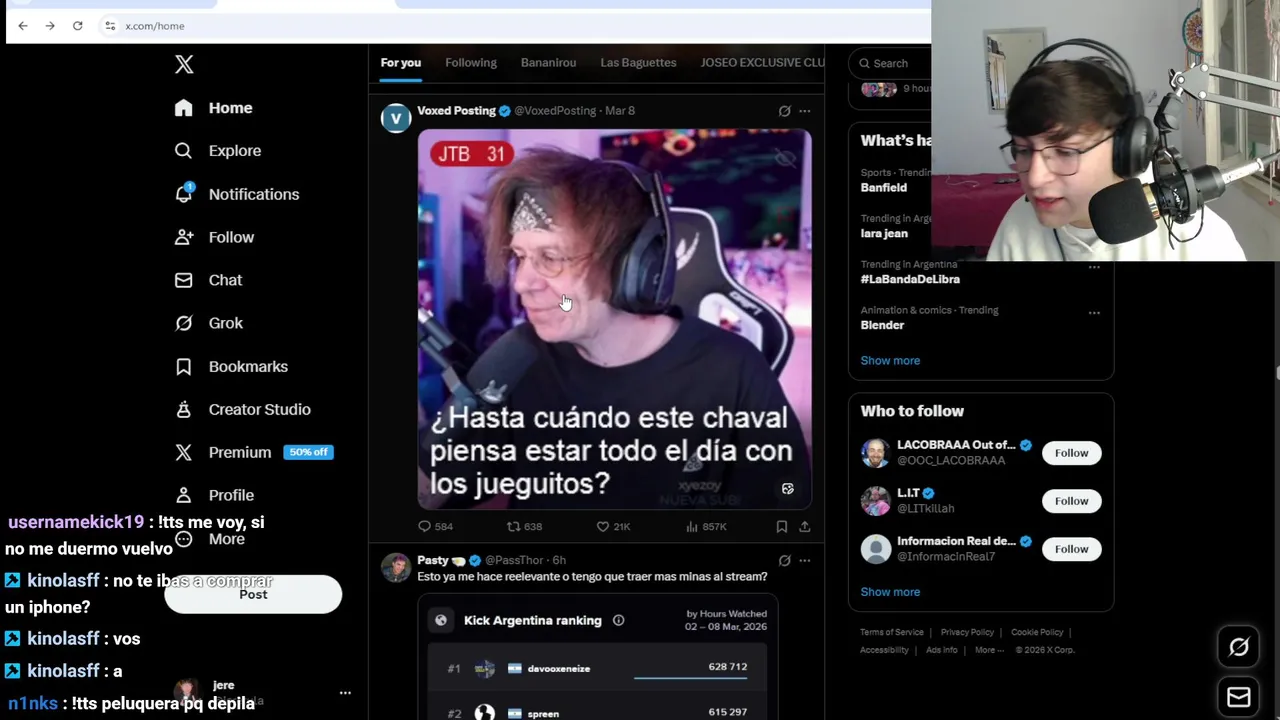The width and height of the screenshot is (1280, 720).
Task: Click the Premium X icon
Action: pyautogui.click(x=183, y=452)
